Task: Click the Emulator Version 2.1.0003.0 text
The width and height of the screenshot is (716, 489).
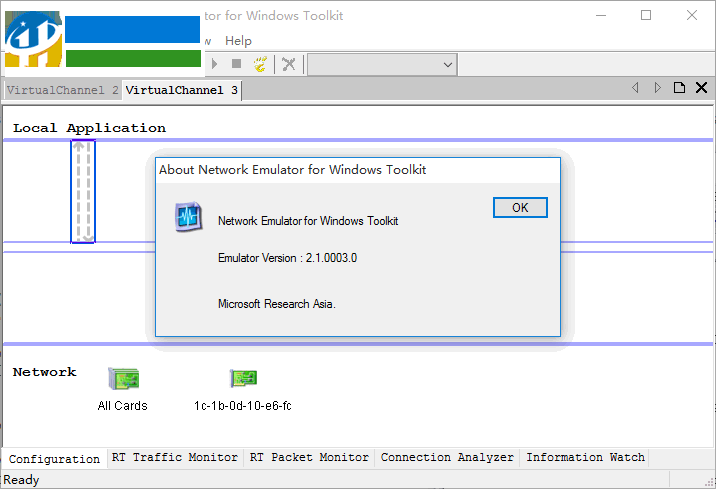Action: click(x=287, y=258)
